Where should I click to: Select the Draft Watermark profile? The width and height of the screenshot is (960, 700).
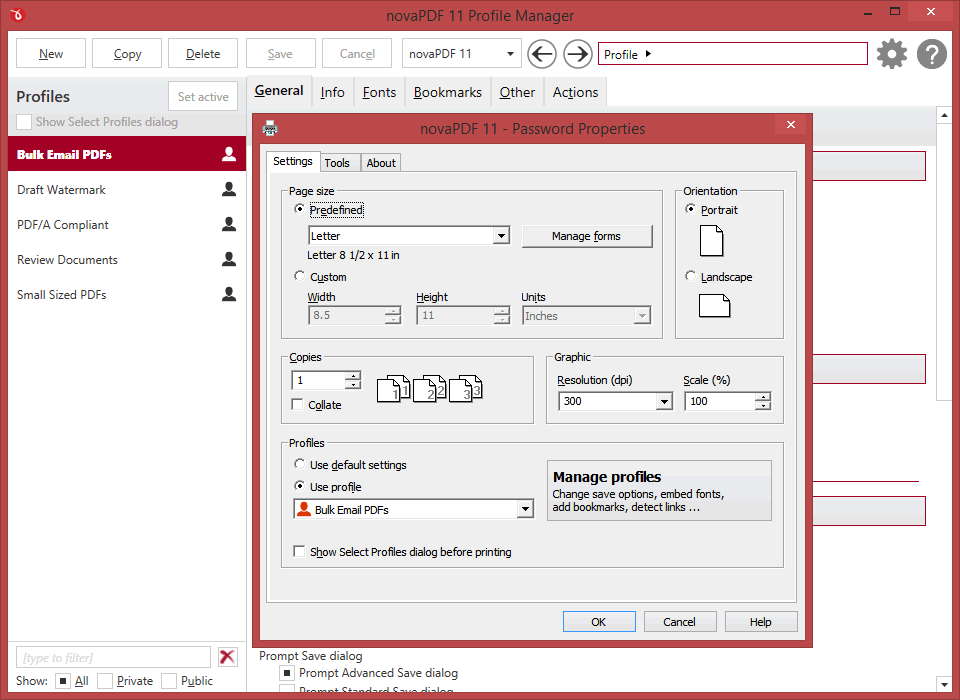pyautogui.click(x=127, y=189)
